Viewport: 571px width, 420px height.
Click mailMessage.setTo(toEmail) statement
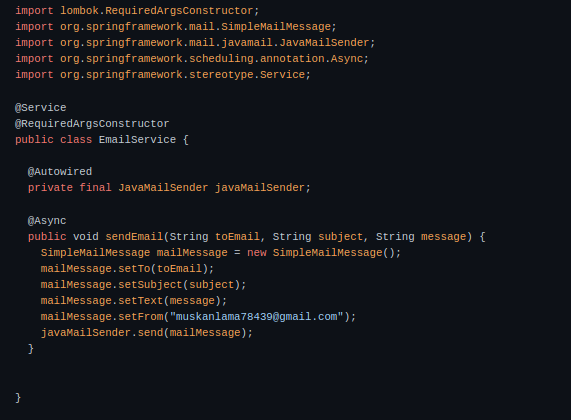pyautogui.click(x=127, y=269)
